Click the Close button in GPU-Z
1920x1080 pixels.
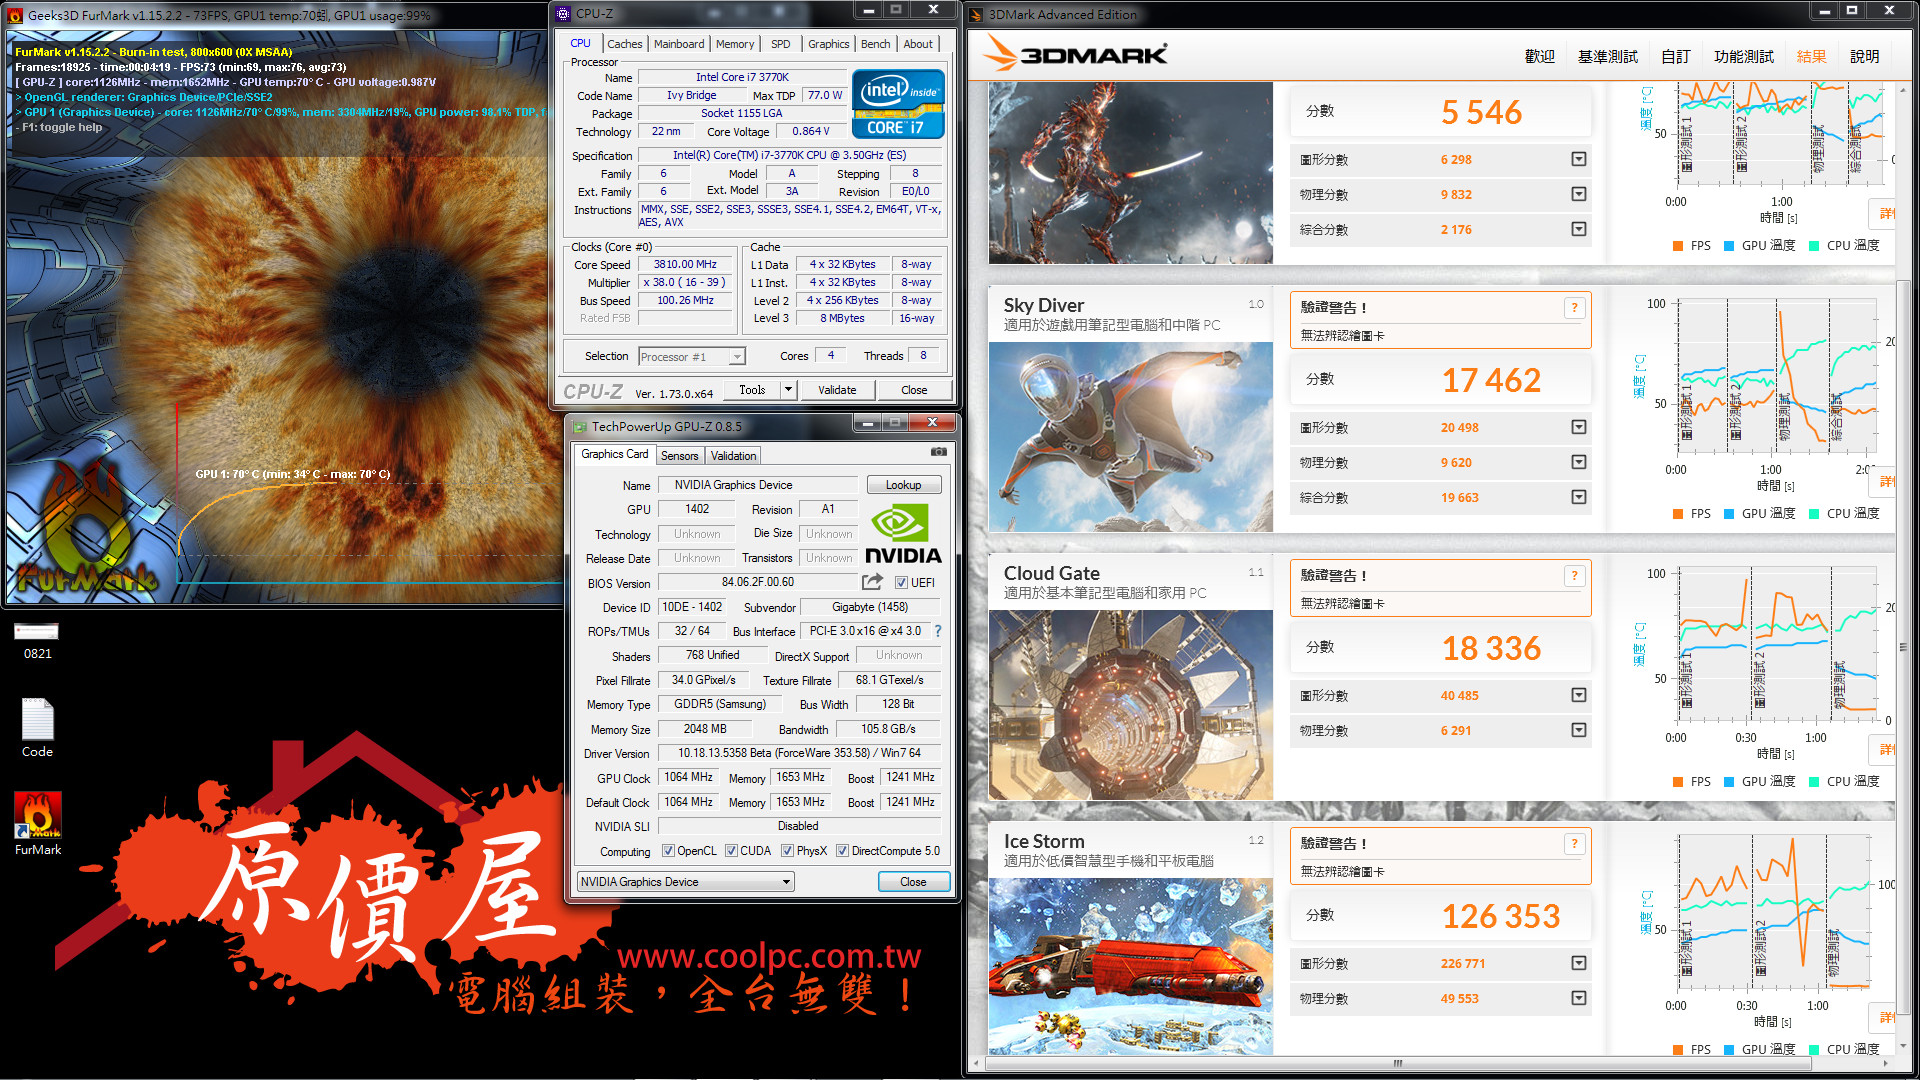(913, 882)
